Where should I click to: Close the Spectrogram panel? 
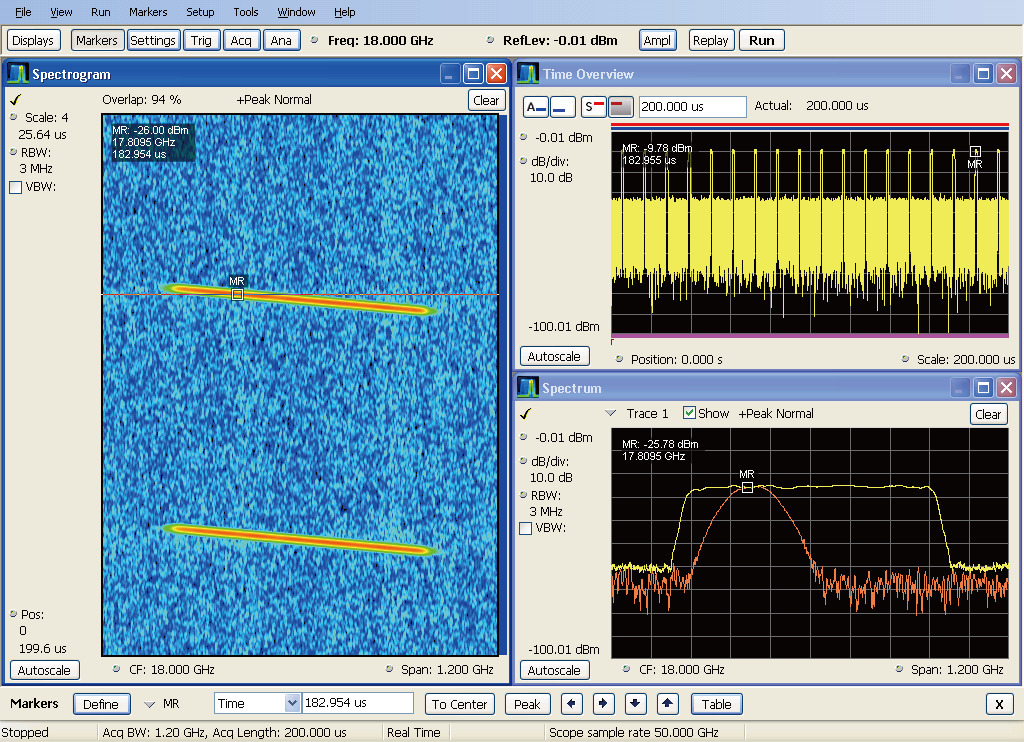point(496,74)
